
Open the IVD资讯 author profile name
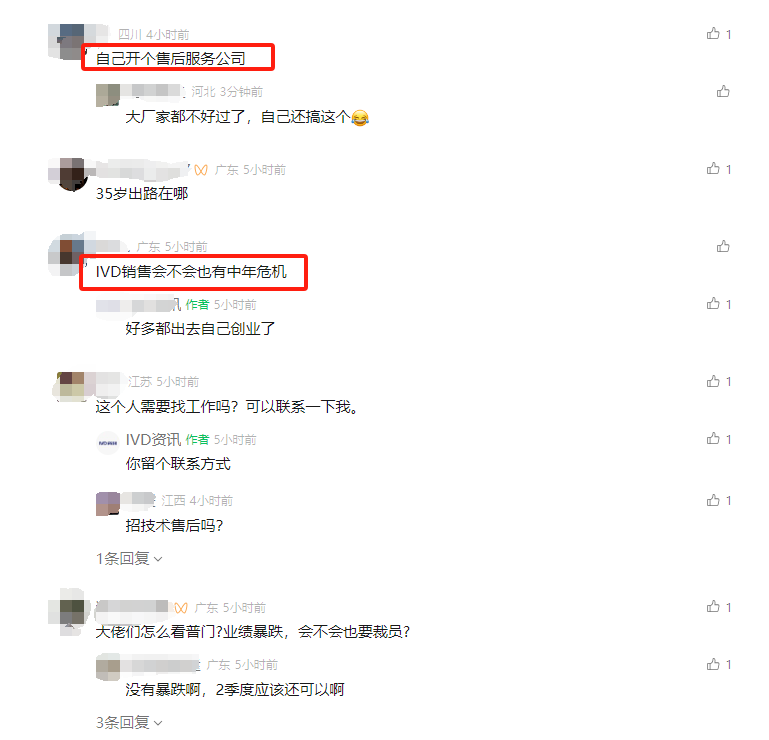(153, 440)
